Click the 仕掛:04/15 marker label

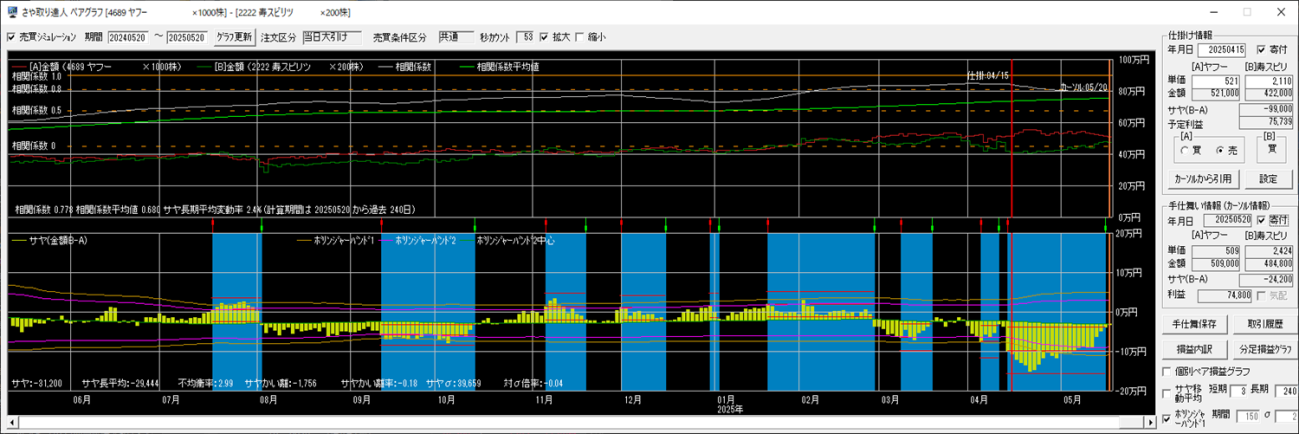[990, 75]
